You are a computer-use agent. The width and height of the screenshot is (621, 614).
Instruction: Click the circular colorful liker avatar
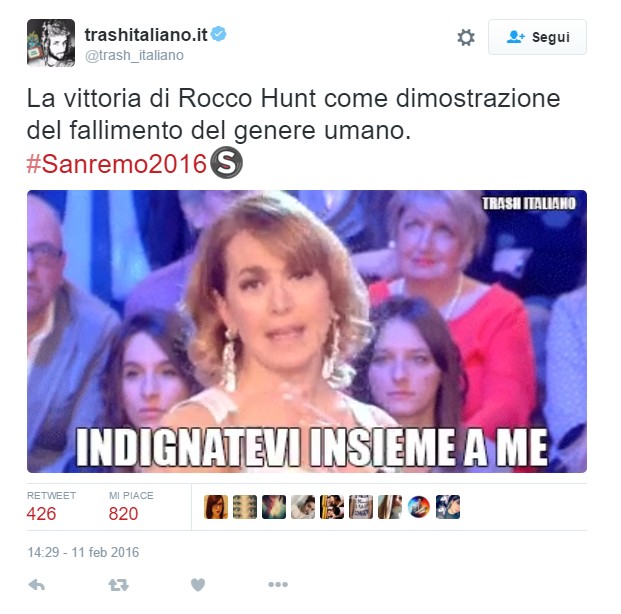coord(419,507)
